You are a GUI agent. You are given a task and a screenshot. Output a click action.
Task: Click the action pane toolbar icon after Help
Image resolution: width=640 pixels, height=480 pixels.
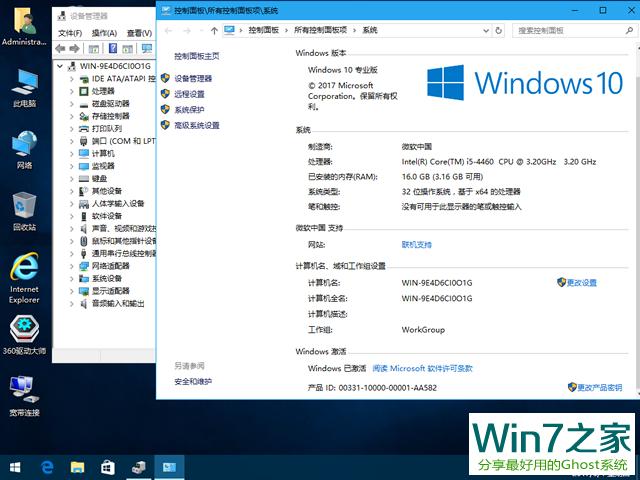click(x=128, y=49)
